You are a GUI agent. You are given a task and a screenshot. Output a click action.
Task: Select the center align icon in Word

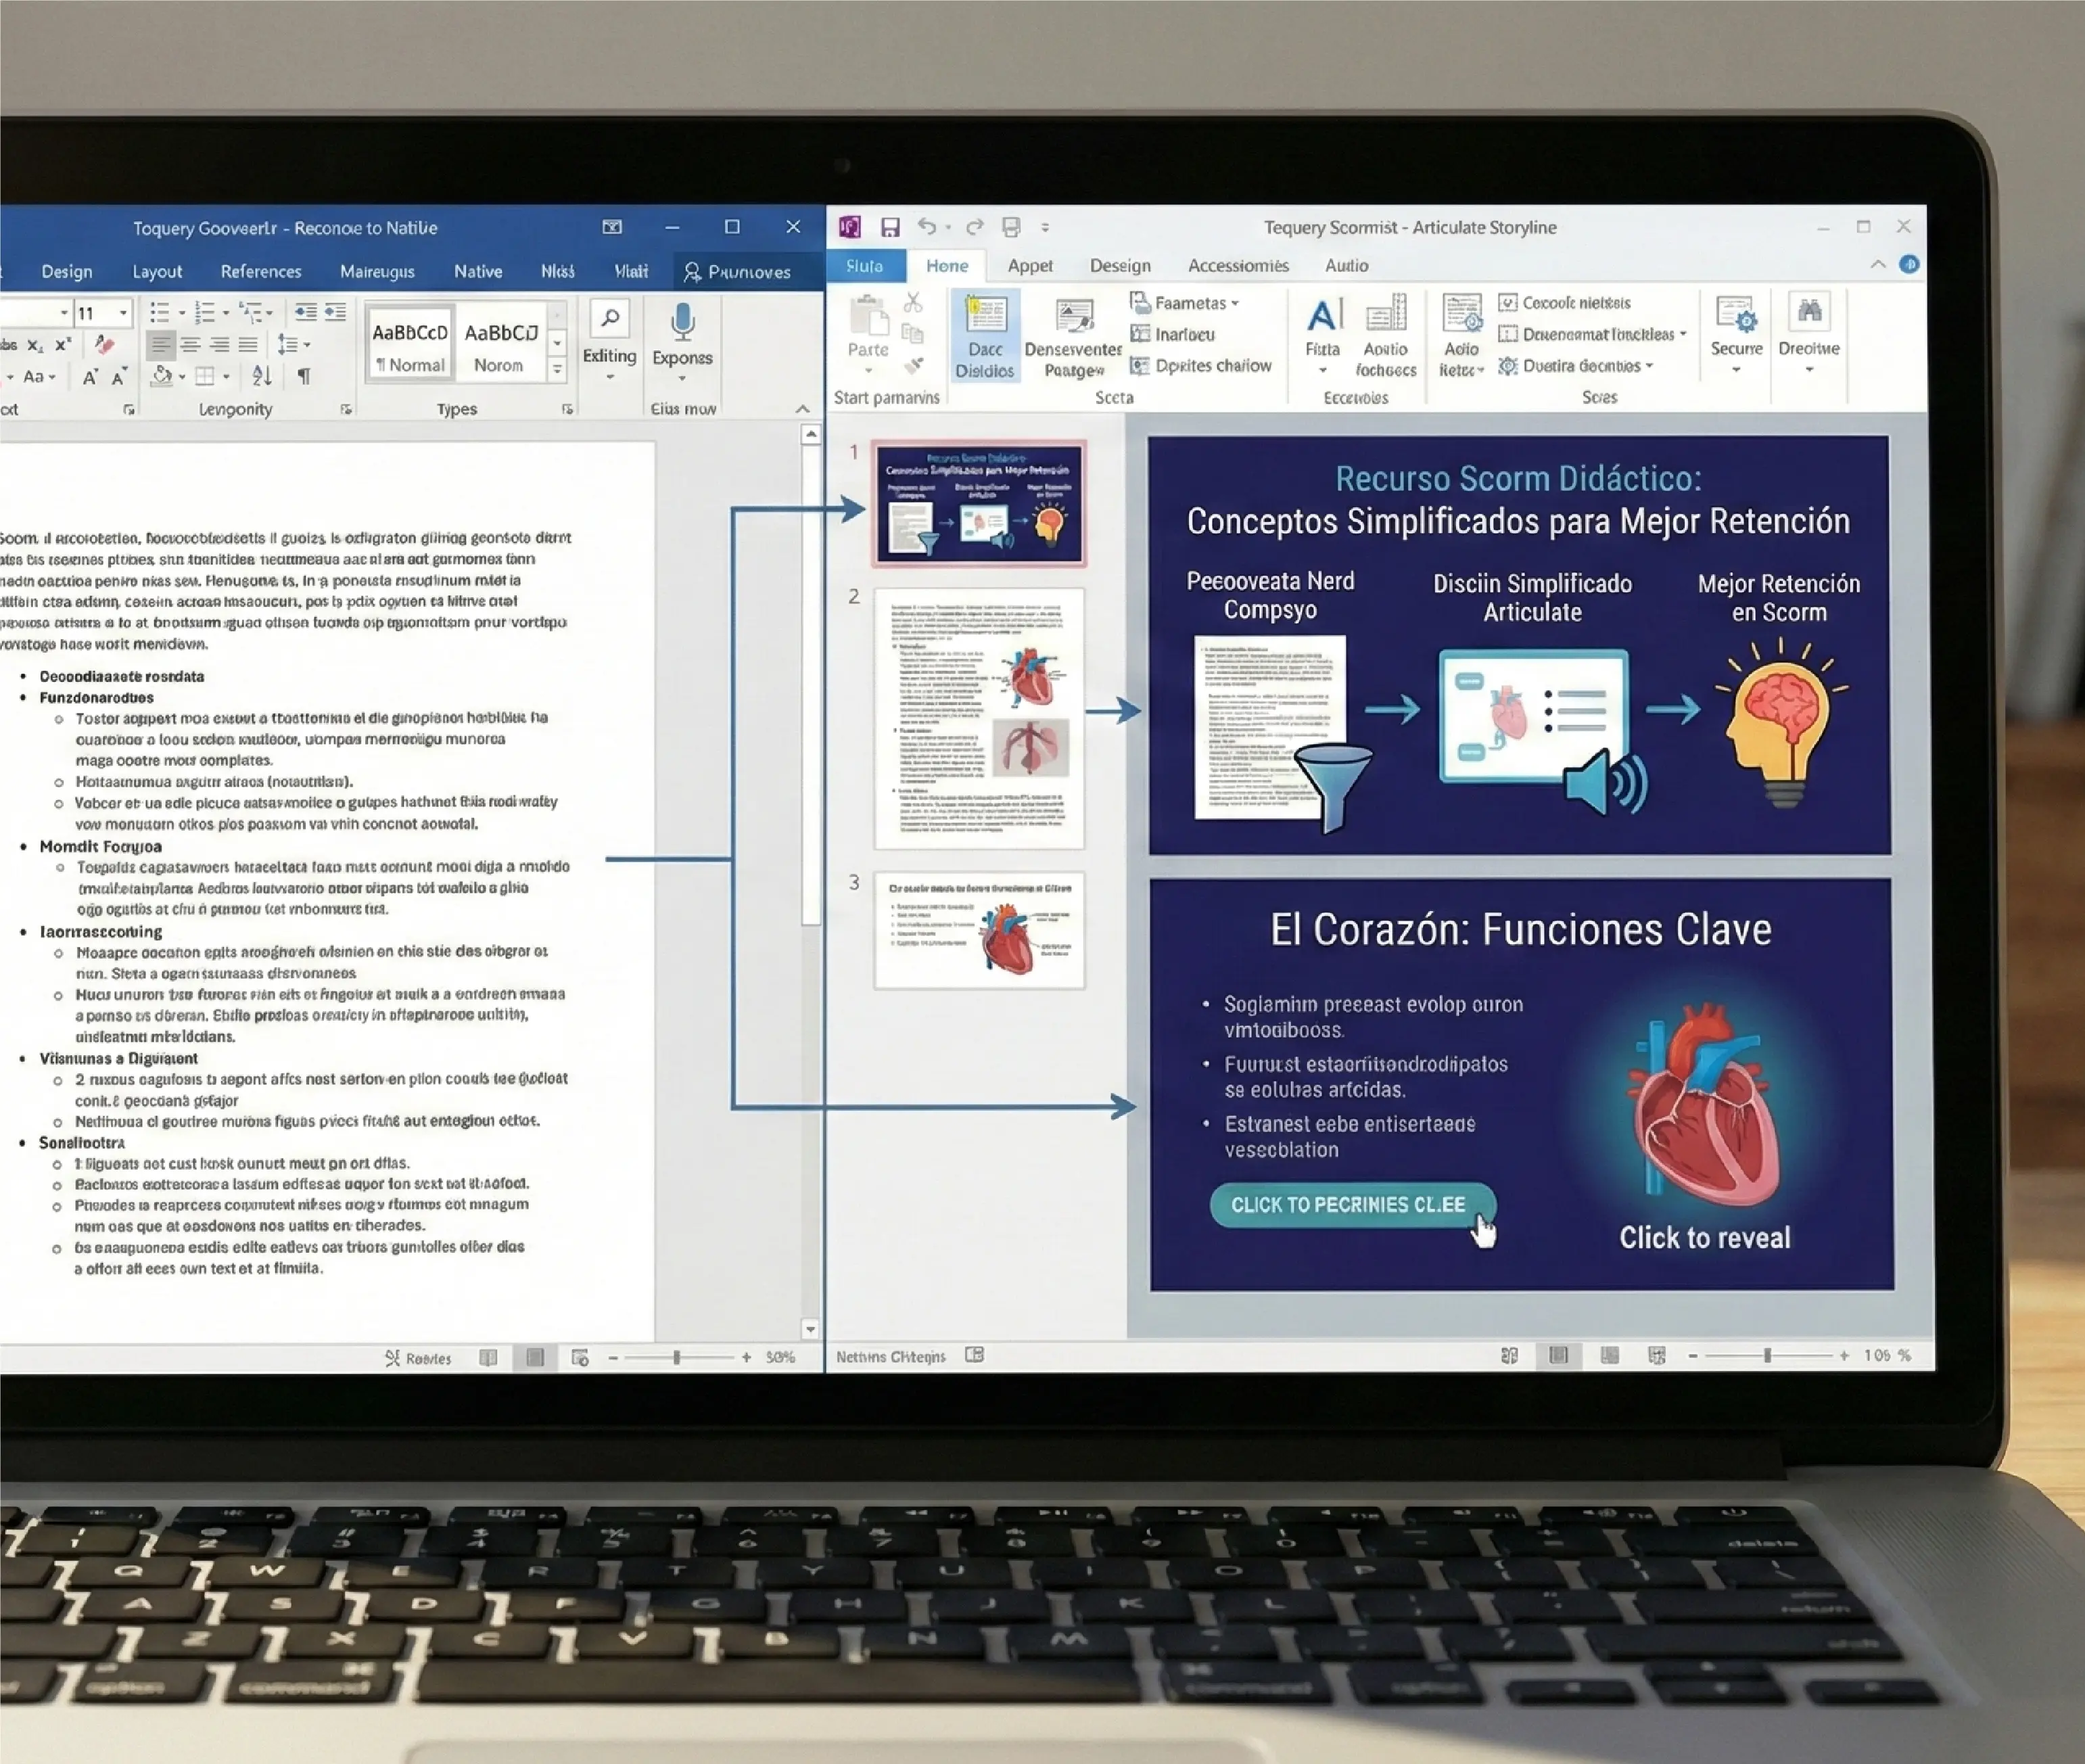pyautogui.click(x=190, y=345)
